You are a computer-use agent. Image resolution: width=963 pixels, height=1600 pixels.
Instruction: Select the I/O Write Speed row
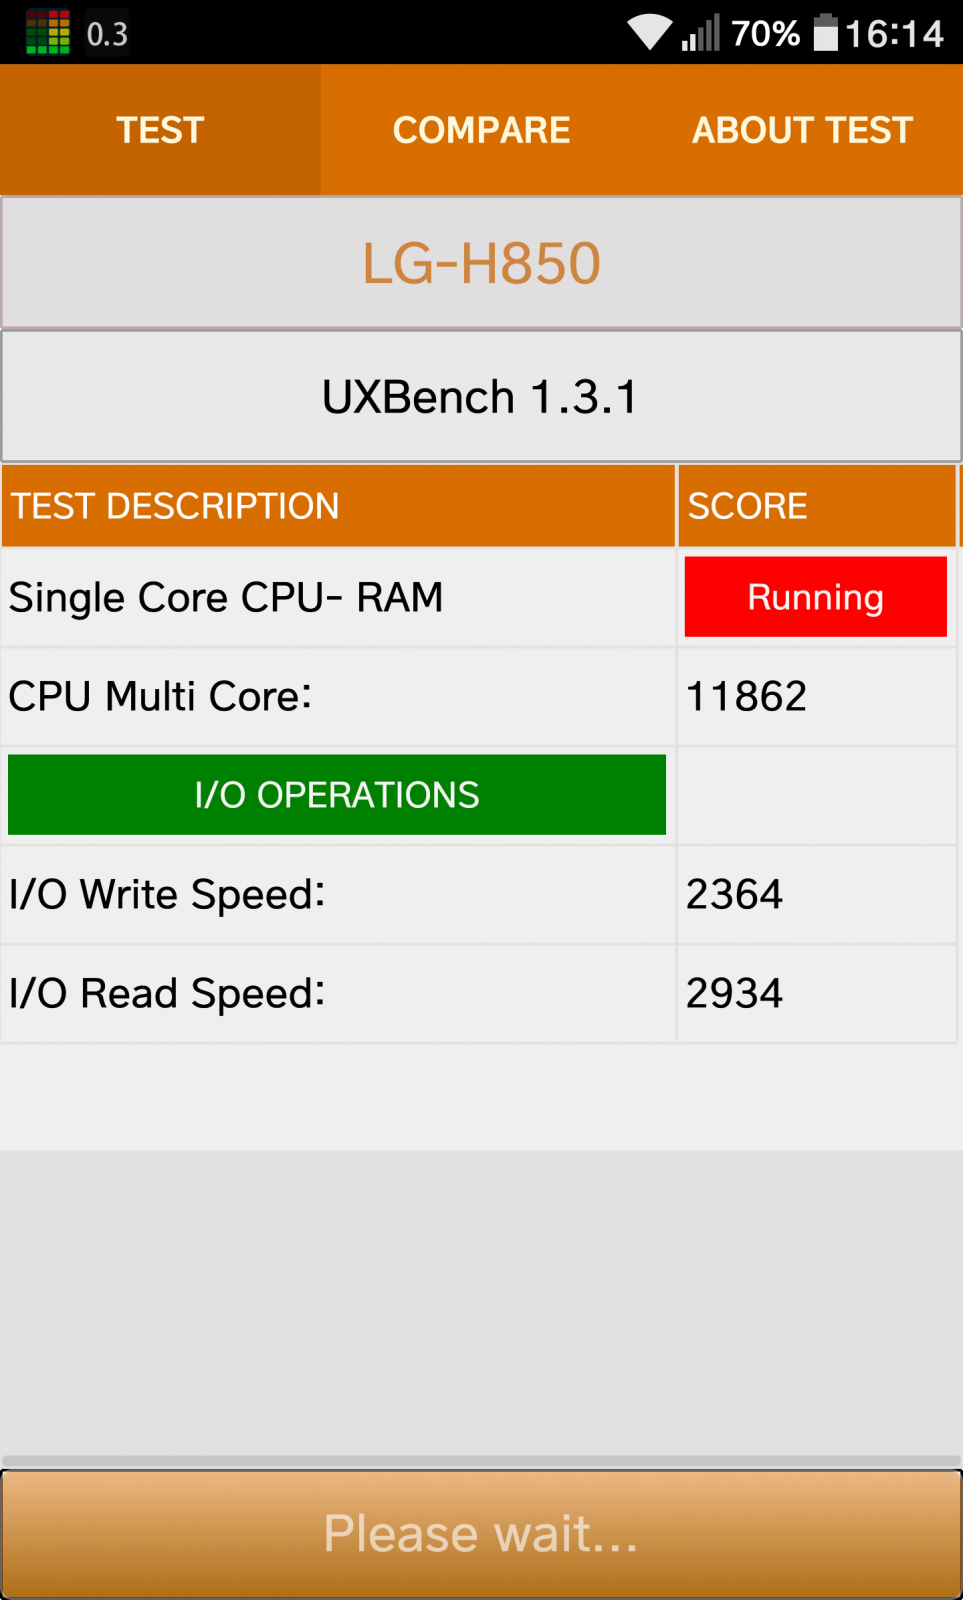coord(479,894)
